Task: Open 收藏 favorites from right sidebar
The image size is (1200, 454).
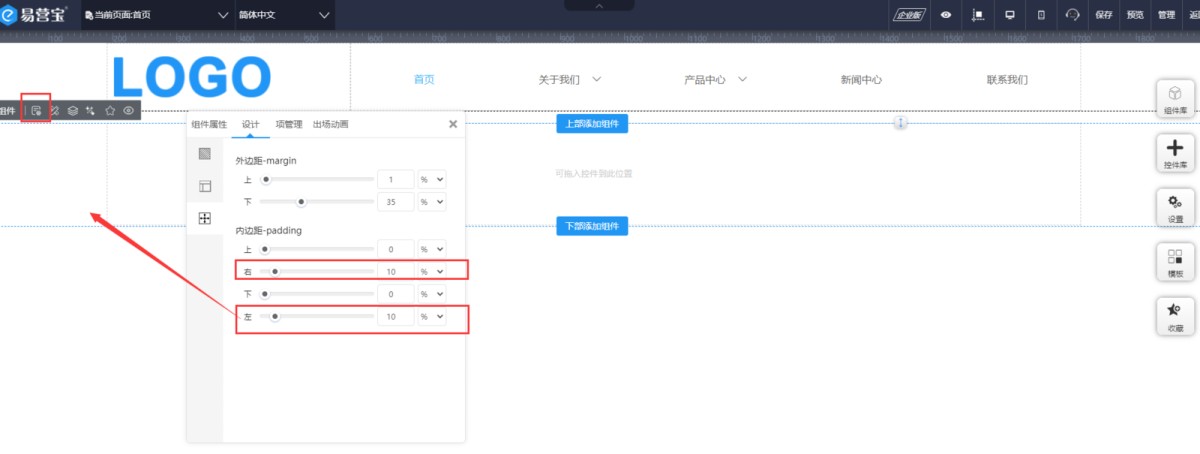Action: coord(1175,316)
